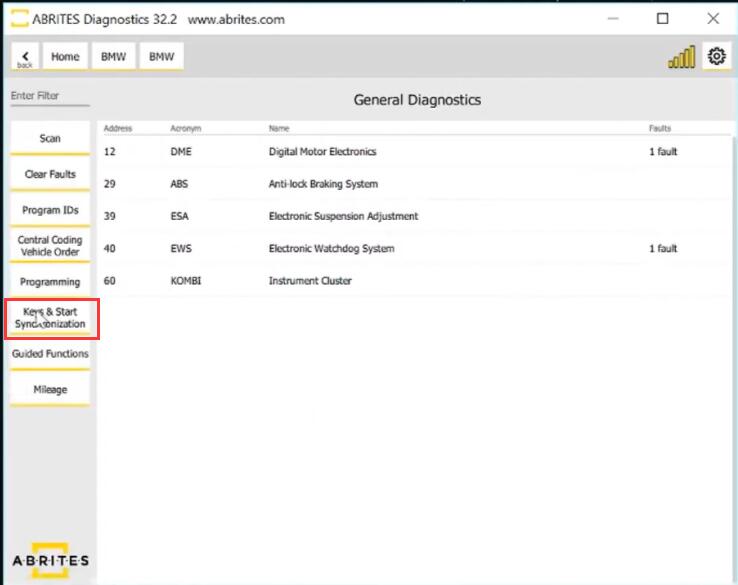Viewport: 738px width, 585px height.
Task: Click address 39 cell
Action: pyautogui.click(x=109, y=216)
